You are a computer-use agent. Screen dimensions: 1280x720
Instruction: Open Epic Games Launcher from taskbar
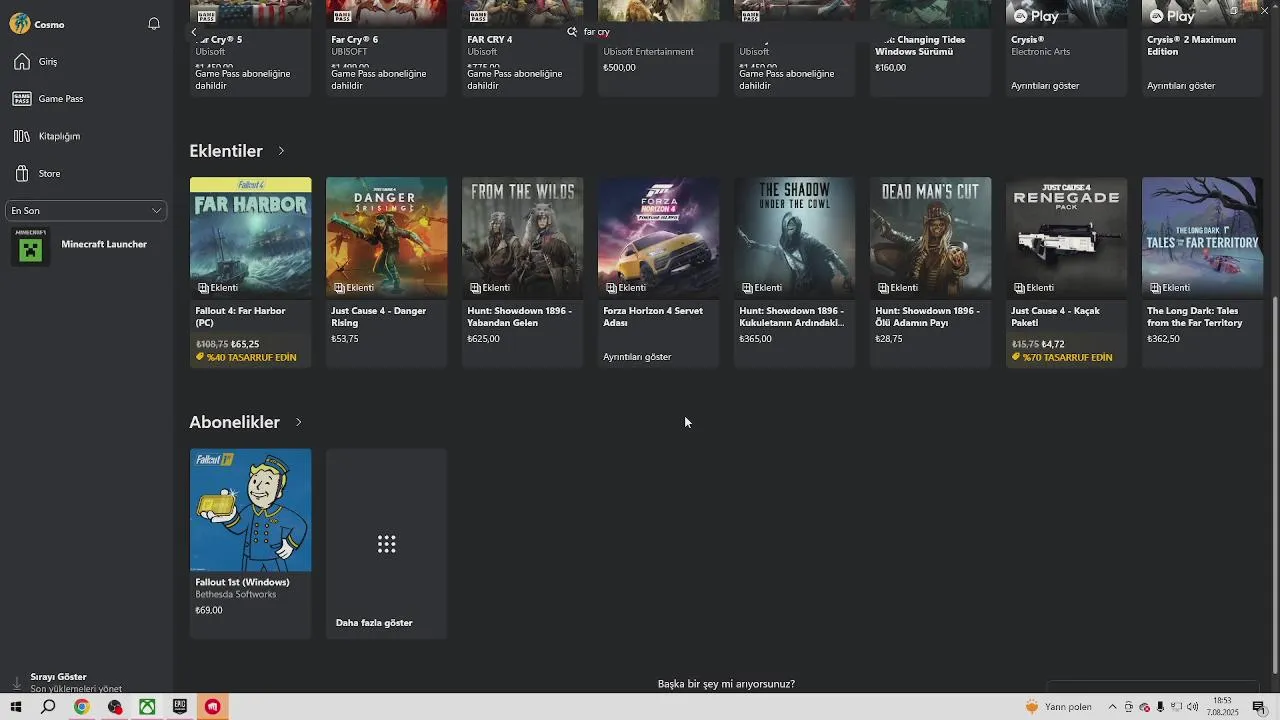click(180, 707)
